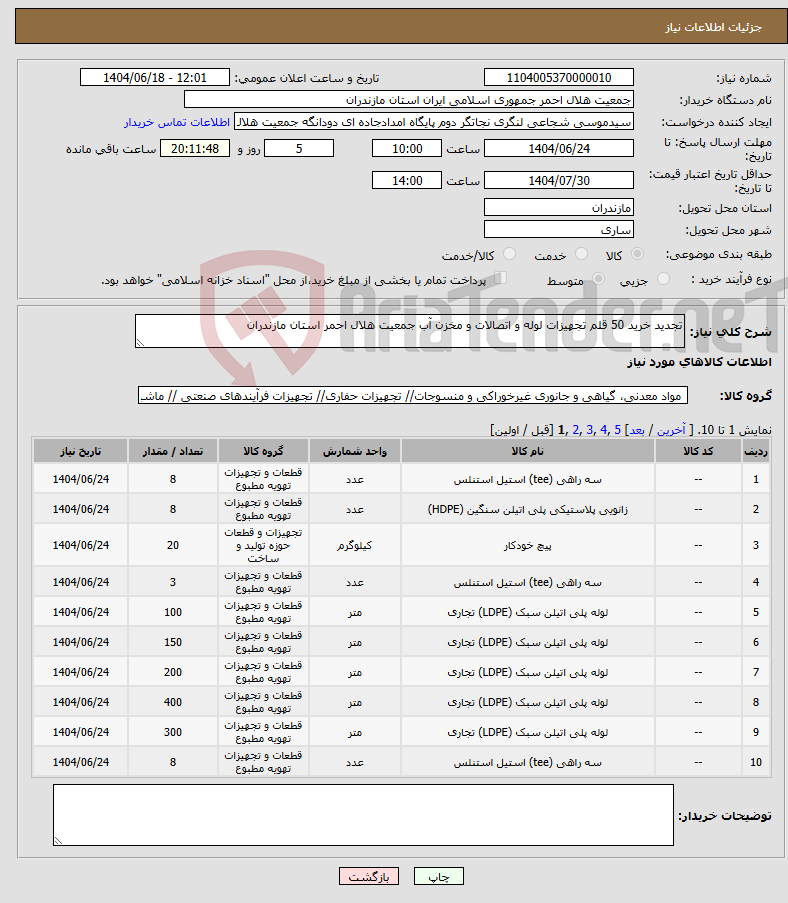This screenshot has height=903, width=788.
Task: Go to page 2 of items
Action: pyautogui.click(x=575, y=430)
